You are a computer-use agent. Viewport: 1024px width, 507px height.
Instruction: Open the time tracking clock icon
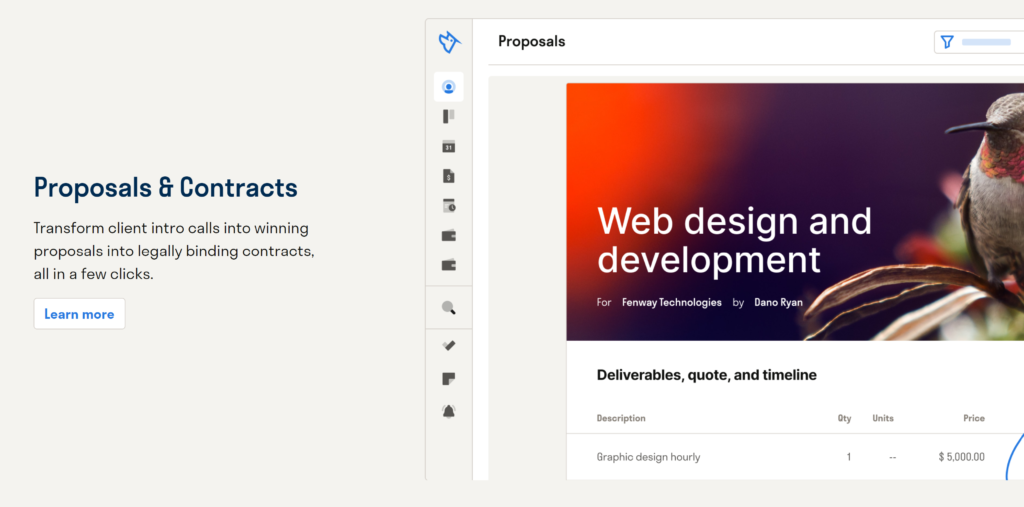449,206
